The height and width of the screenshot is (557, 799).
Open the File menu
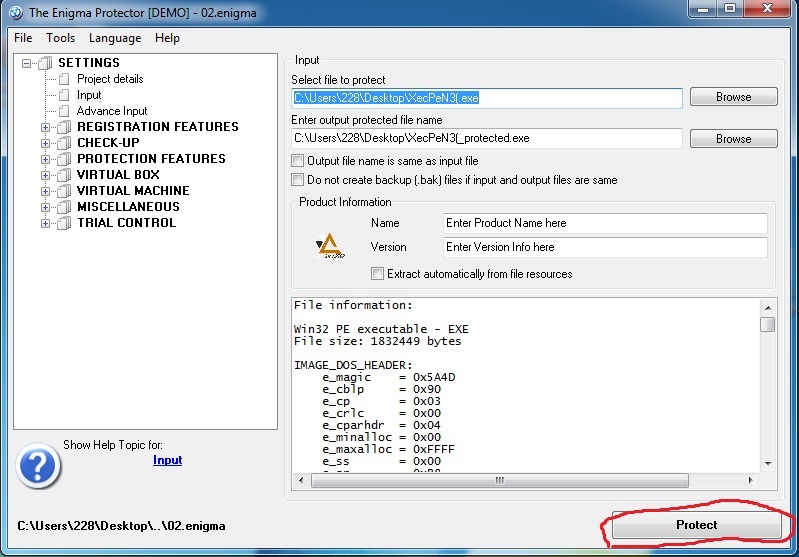click(x=23, y=38)
